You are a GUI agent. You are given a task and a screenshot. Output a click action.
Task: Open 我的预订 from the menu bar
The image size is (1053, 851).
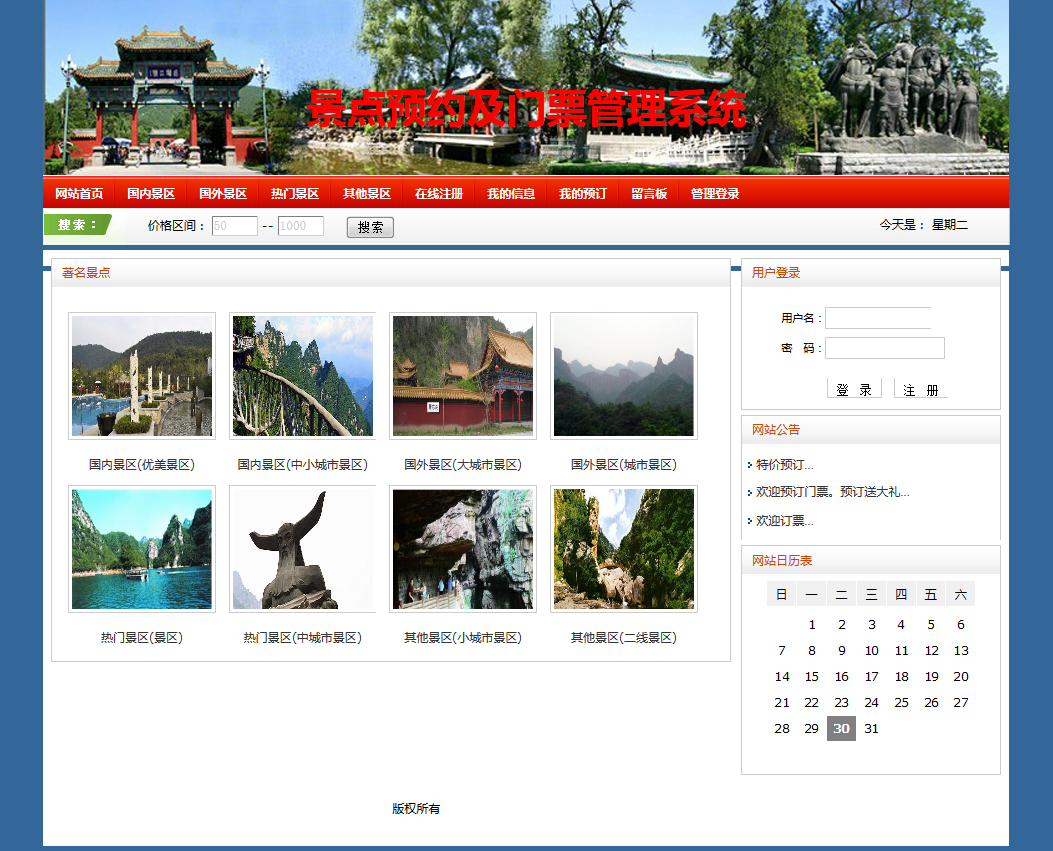(x=583, y=193)
